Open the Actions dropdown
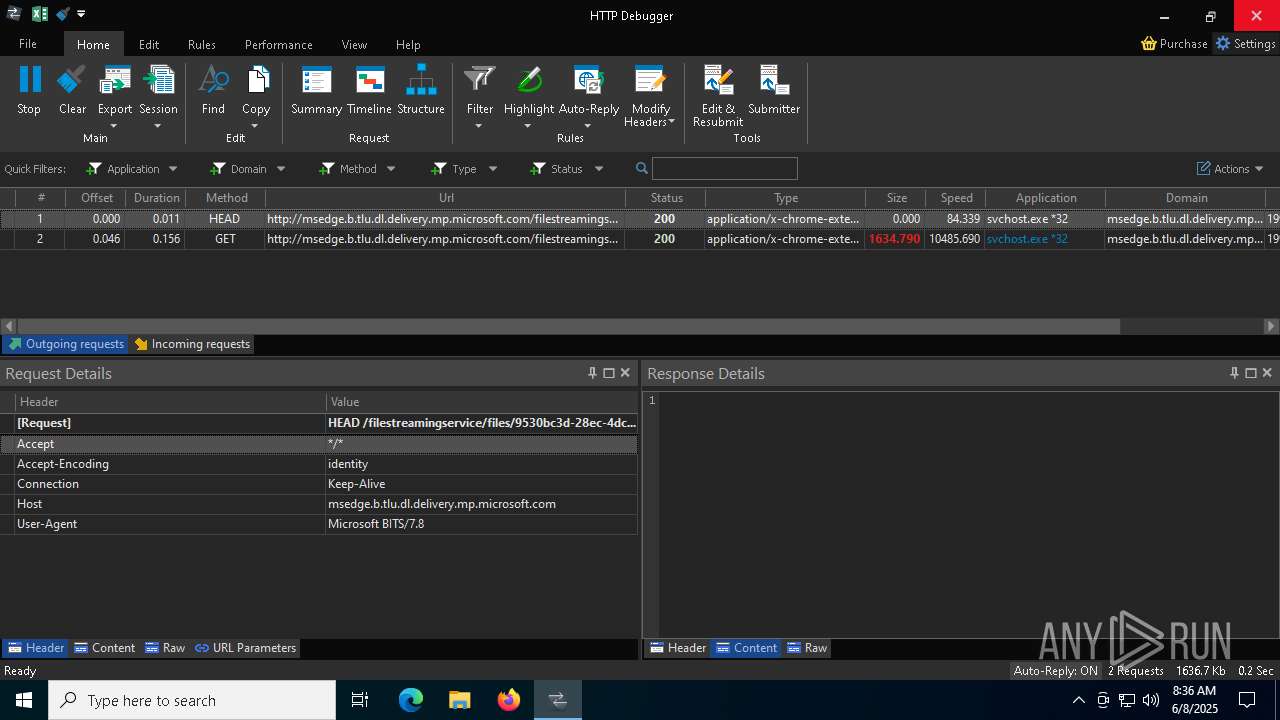Image resolution: width=1280 pixels, height=720 pixels. click(1230, 169)
